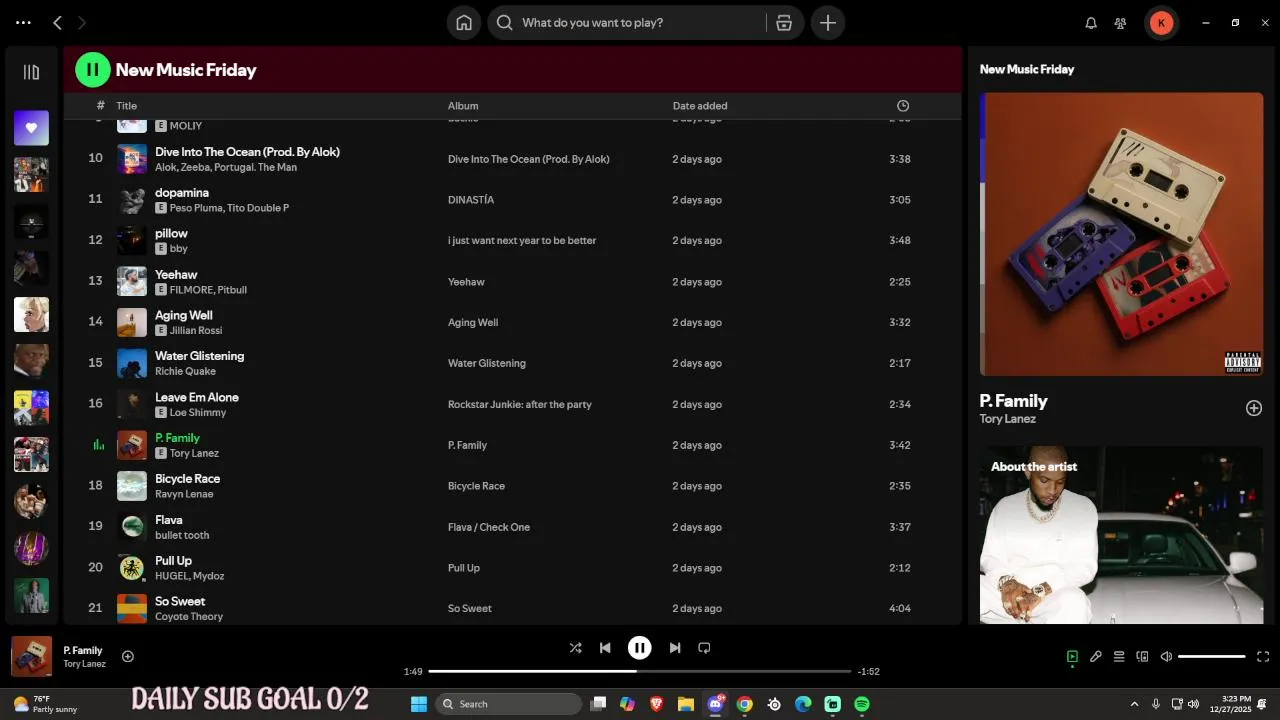Go forward with right arrow

[82, 22]
